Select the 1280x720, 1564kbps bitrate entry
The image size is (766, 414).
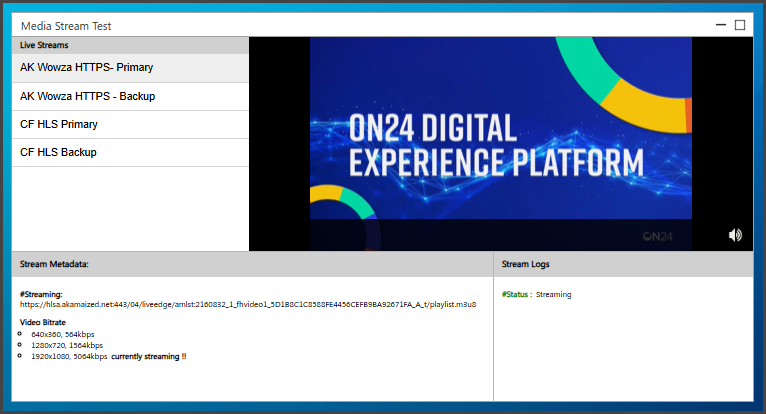pos(67,345)
